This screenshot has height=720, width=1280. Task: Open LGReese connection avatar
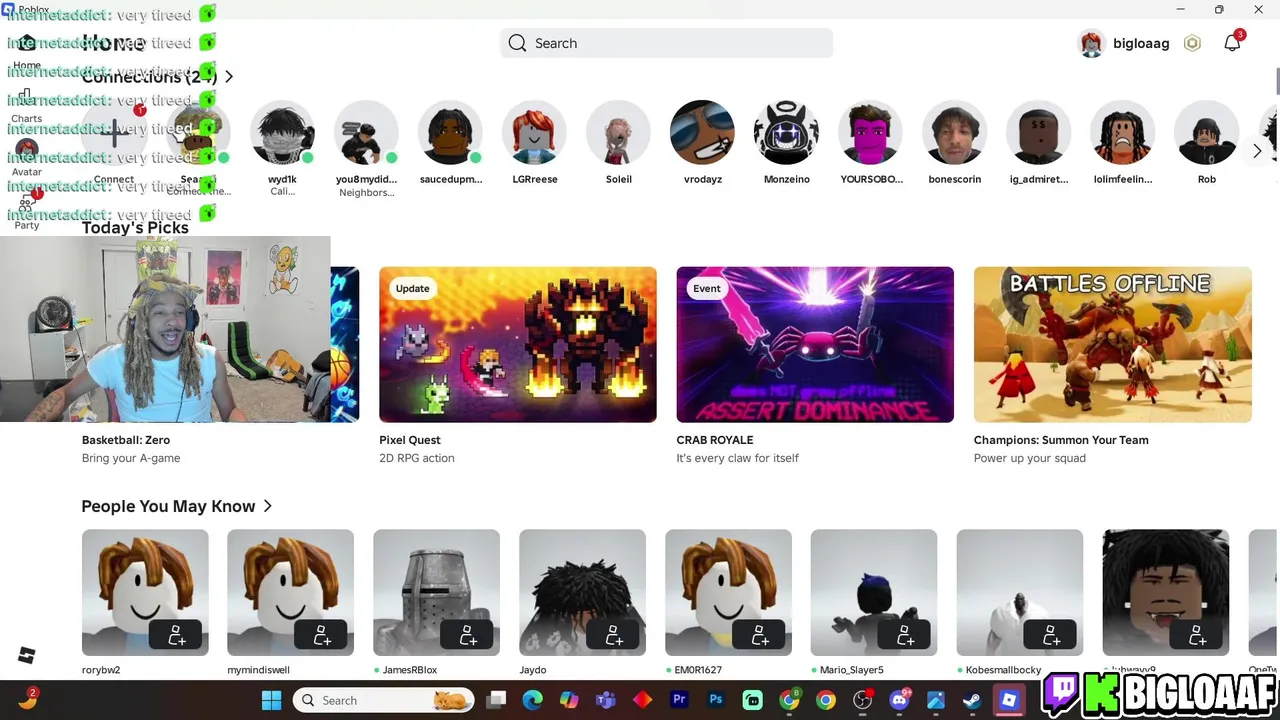tap(535, 132)
